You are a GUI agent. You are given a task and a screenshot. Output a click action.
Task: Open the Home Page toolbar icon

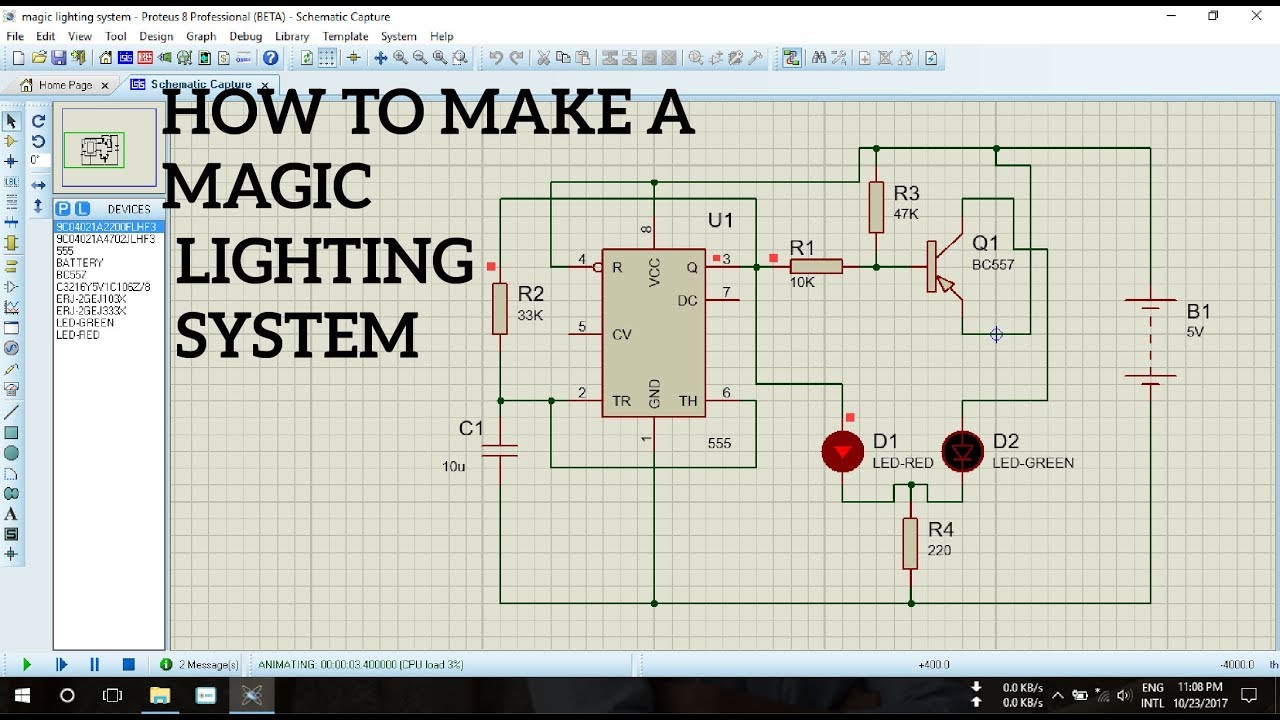[105, 58]
